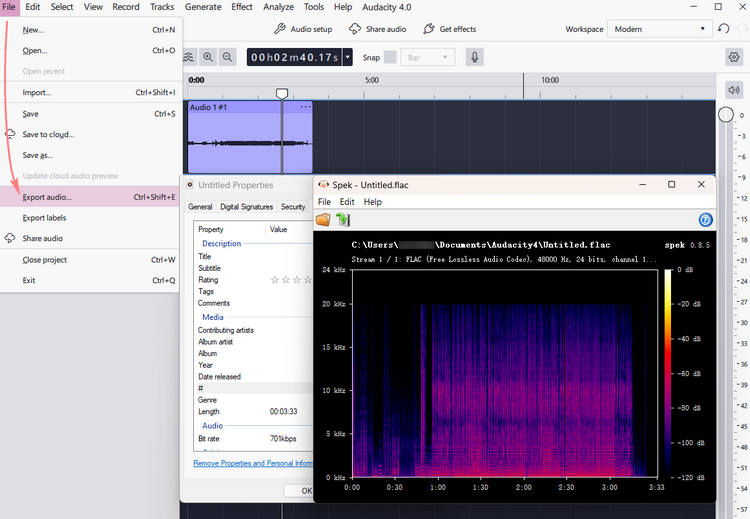
Task: Open the Analyze menu
Action: tap(278, 7)
